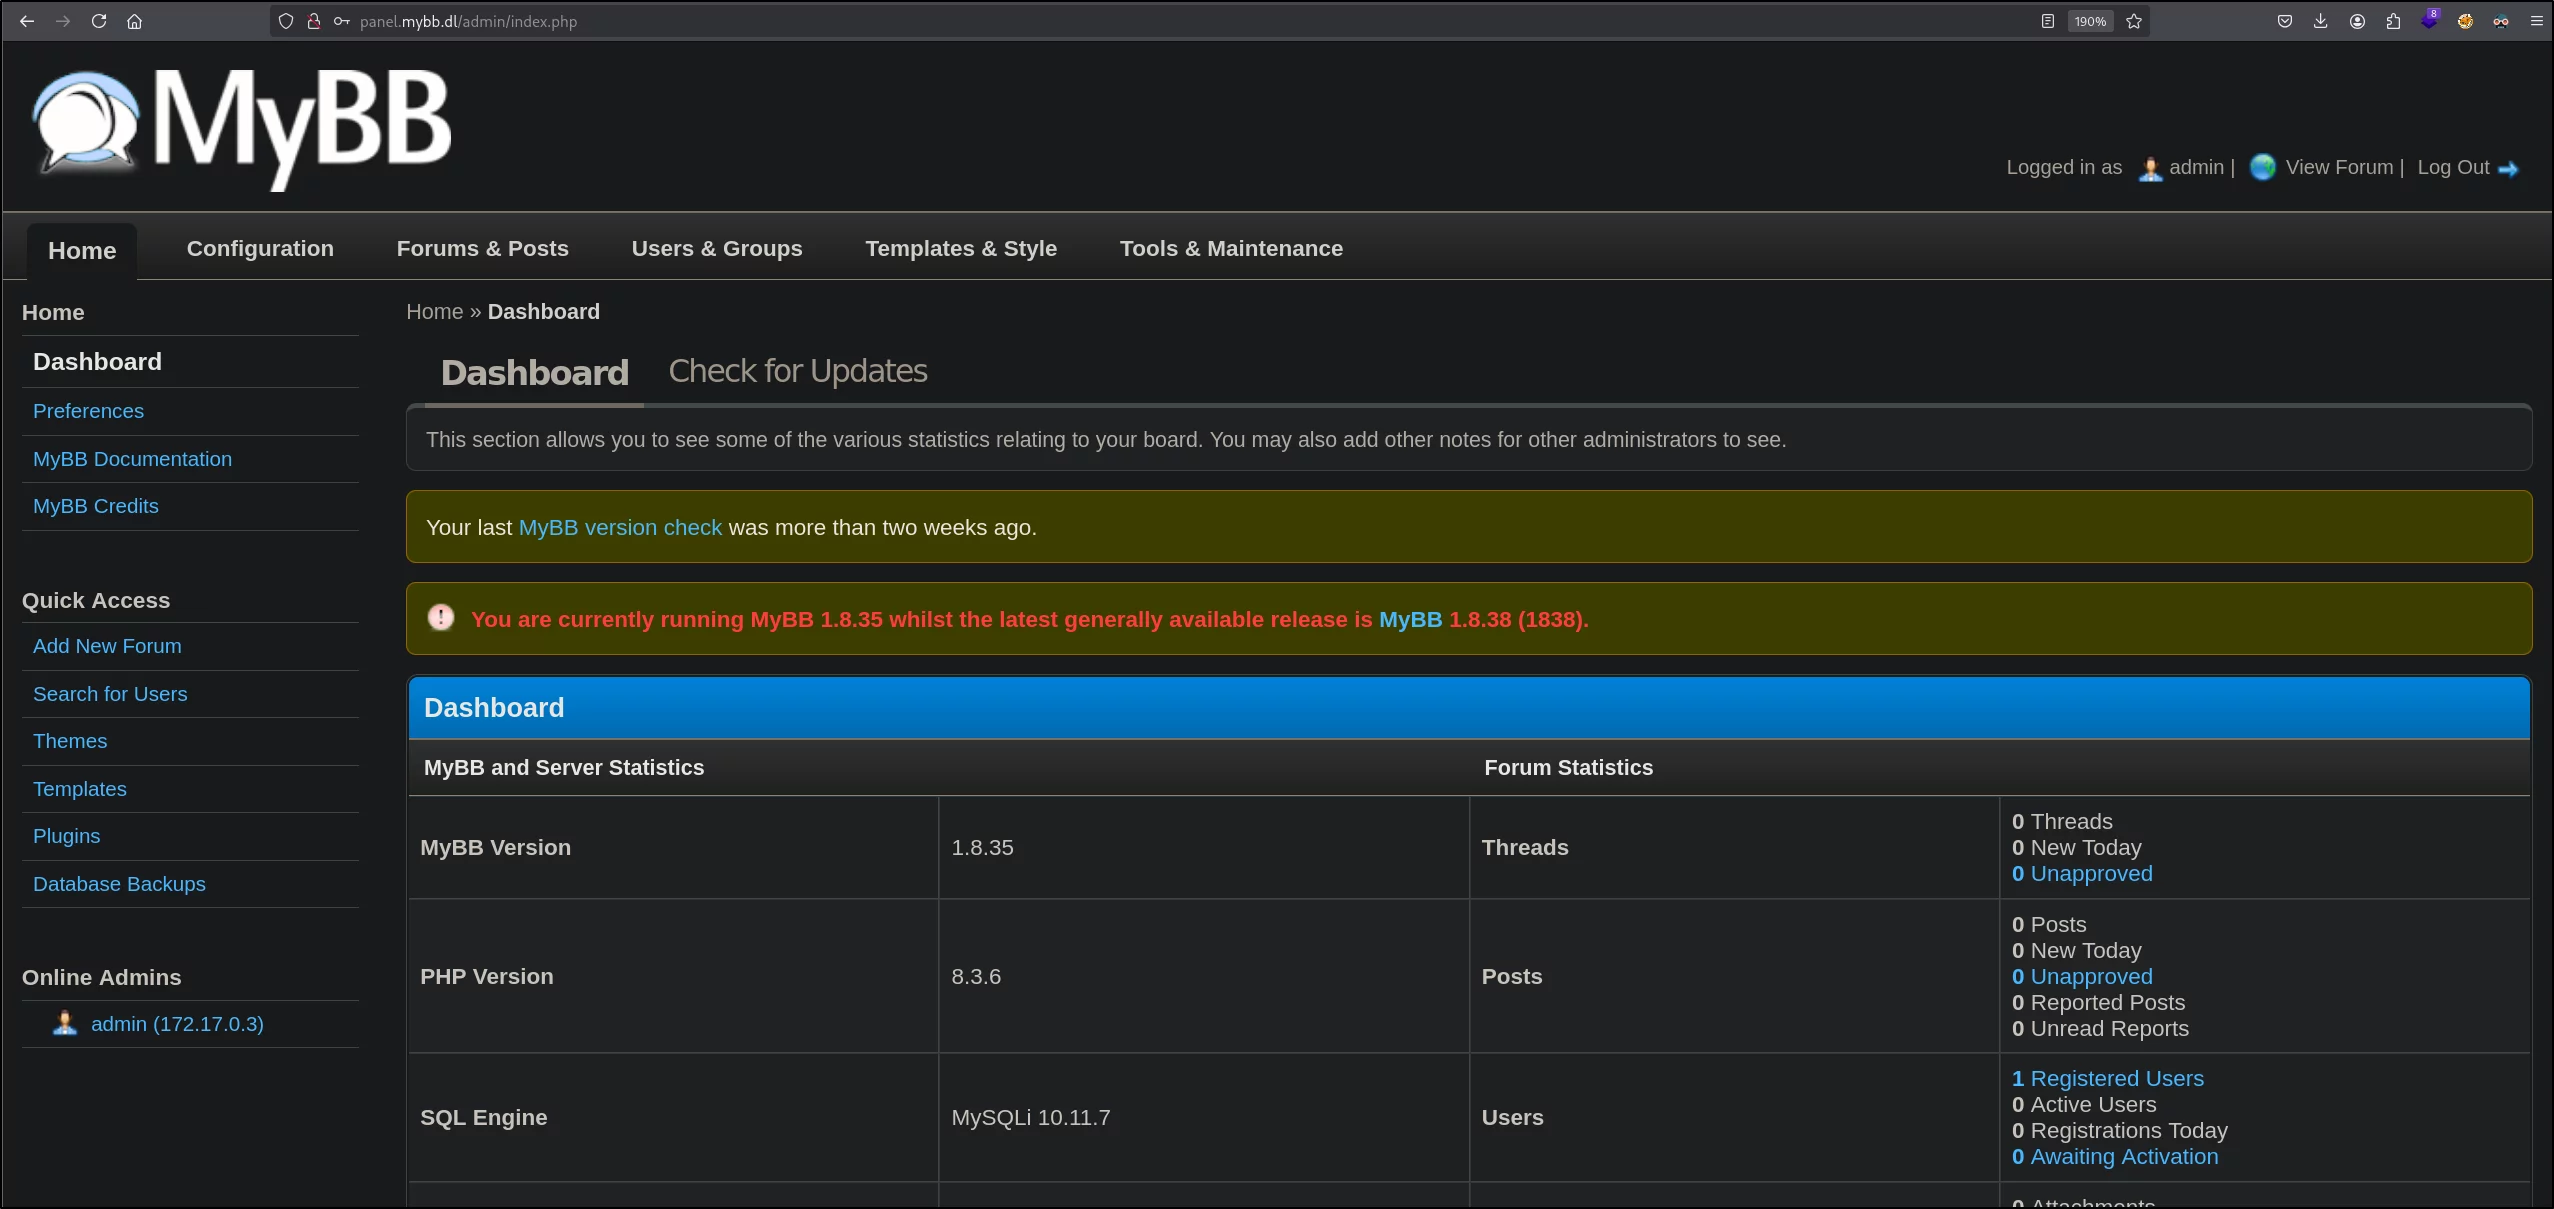The width and height of the screenshot is (2554, 1209).
Task: Switch to Check for Updates tab
Action: [x=798, y=371]
